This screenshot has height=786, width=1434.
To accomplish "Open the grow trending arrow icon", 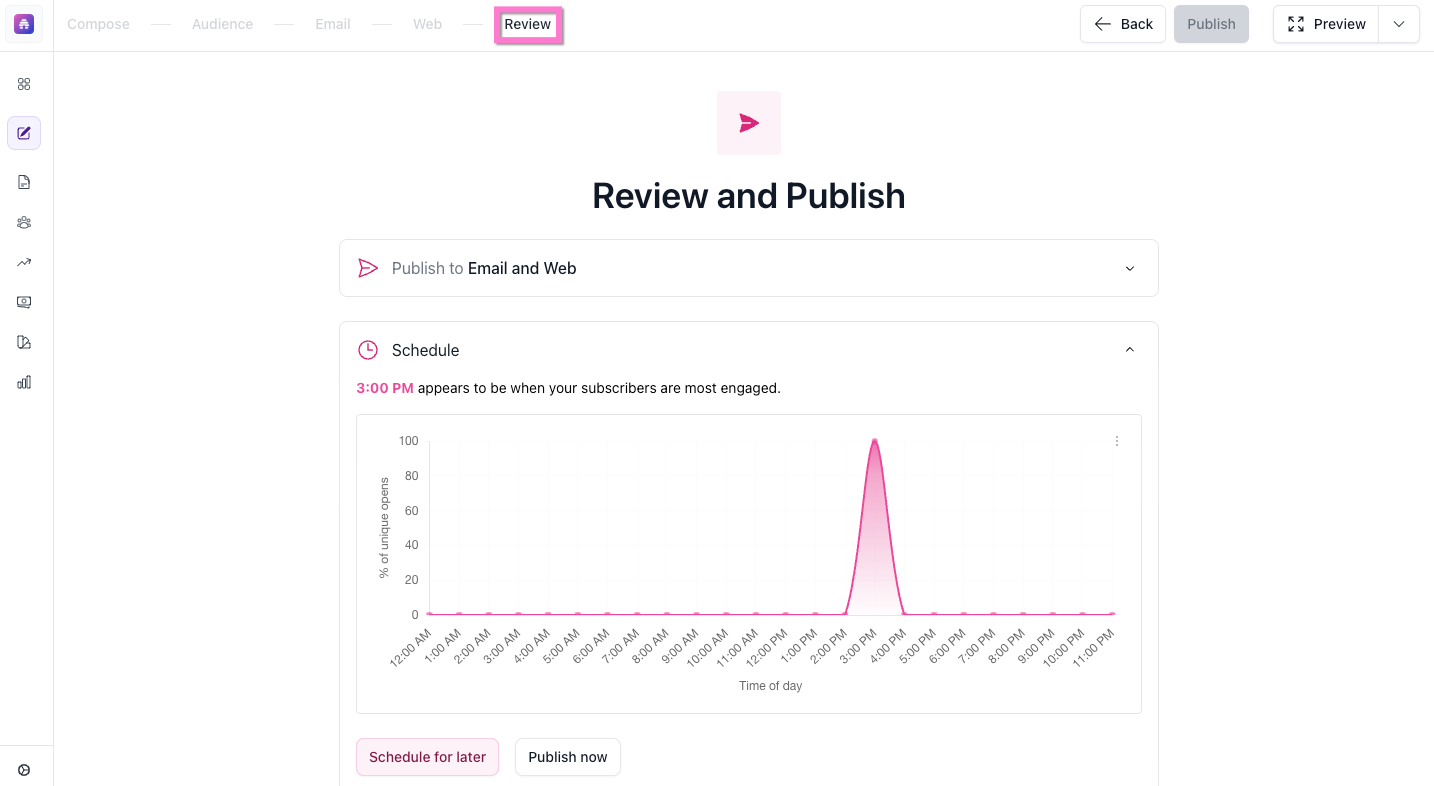I will pos(24,262).
